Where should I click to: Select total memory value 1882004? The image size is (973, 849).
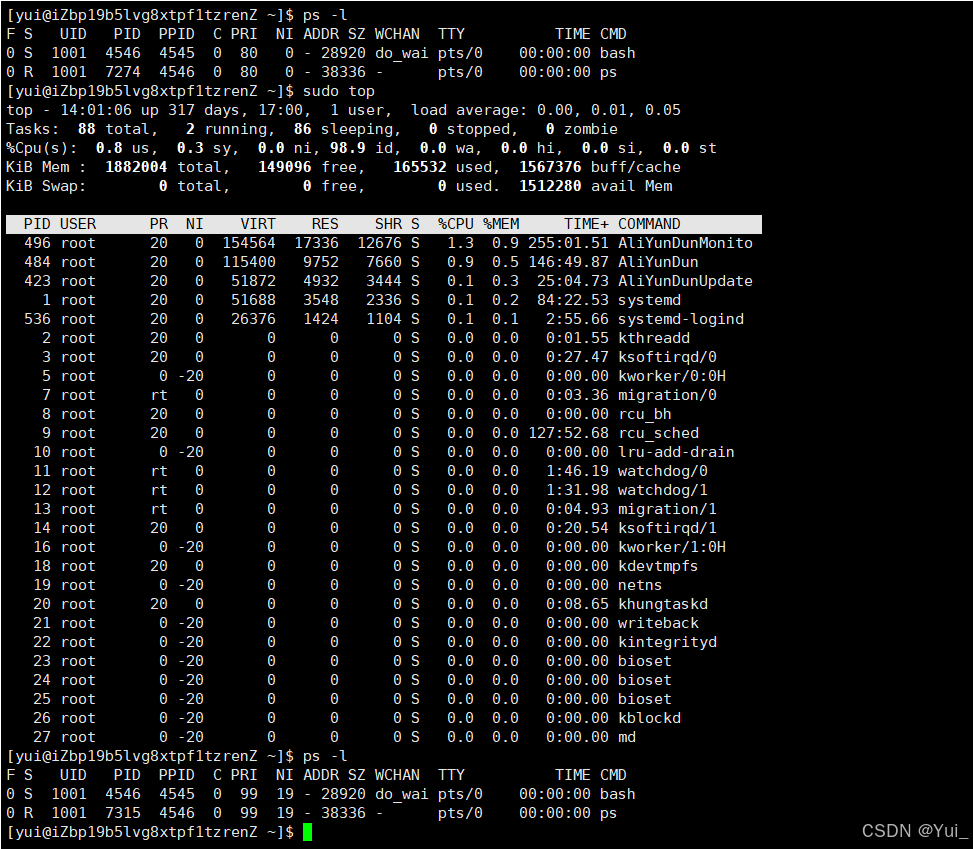(136, 167)
